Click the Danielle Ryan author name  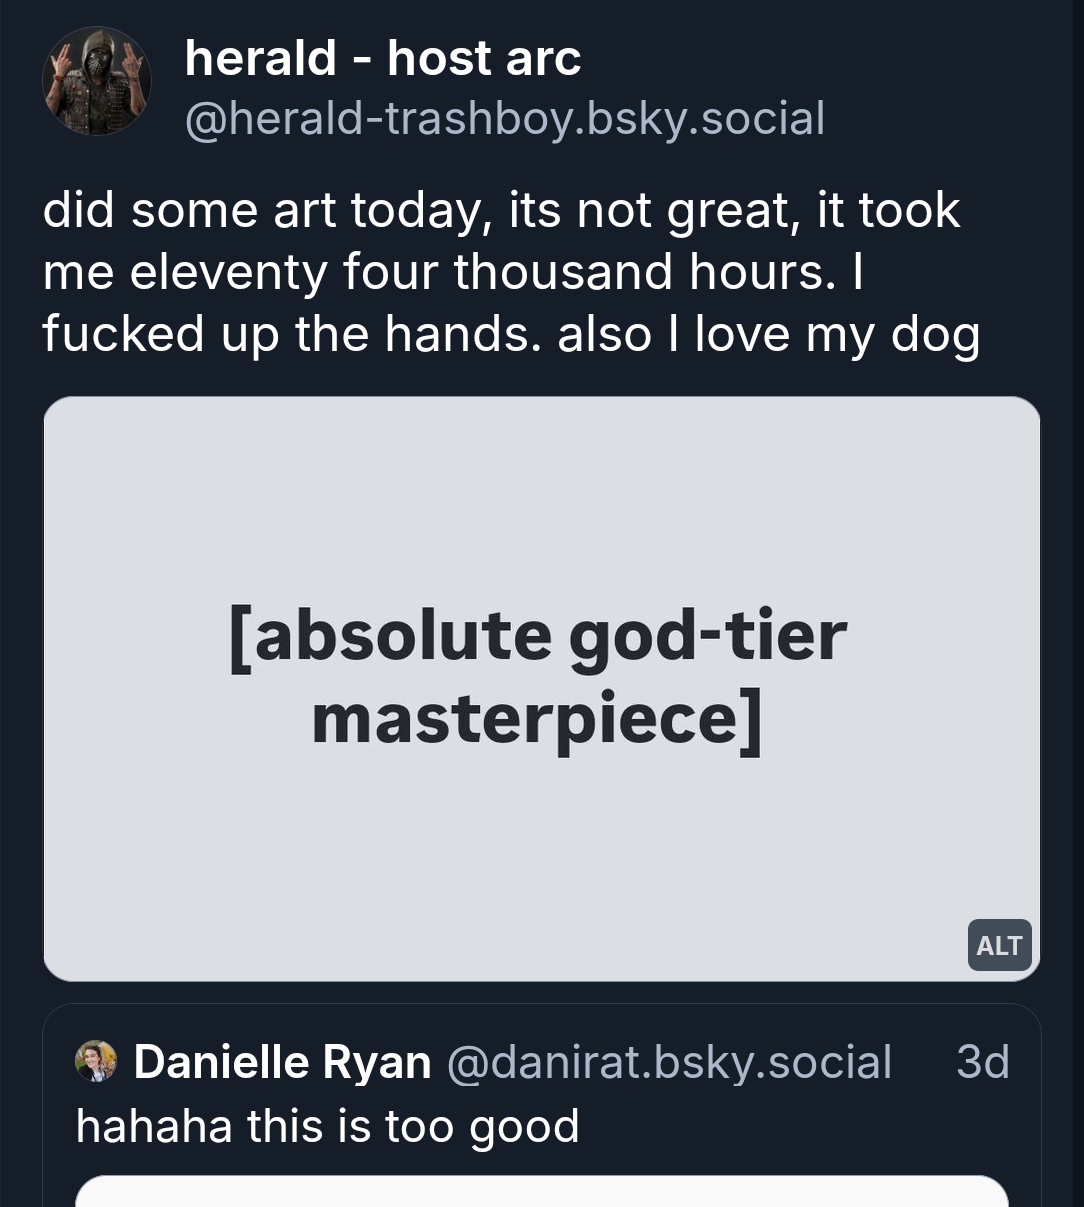click(282, 1061)
